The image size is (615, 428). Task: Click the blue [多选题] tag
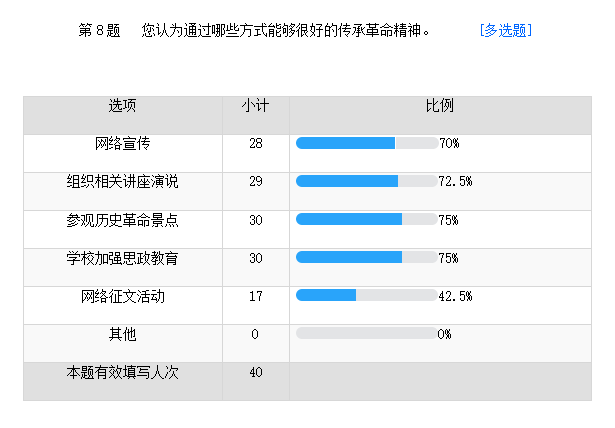506,31
